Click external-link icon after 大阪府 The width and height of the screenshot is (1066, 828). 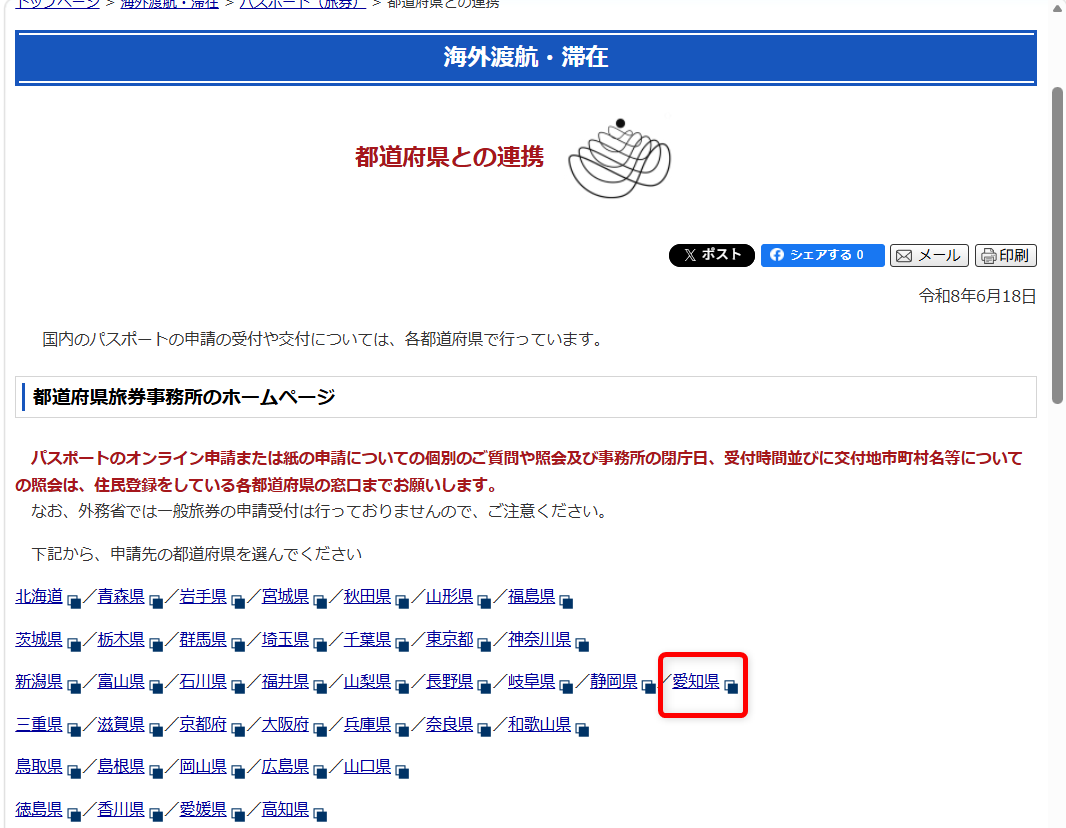click(x=320, y=729)
